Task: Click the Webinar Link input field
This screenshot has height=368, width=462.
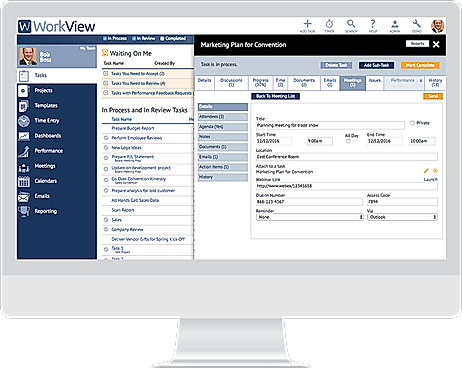Action: pos(347,186)
